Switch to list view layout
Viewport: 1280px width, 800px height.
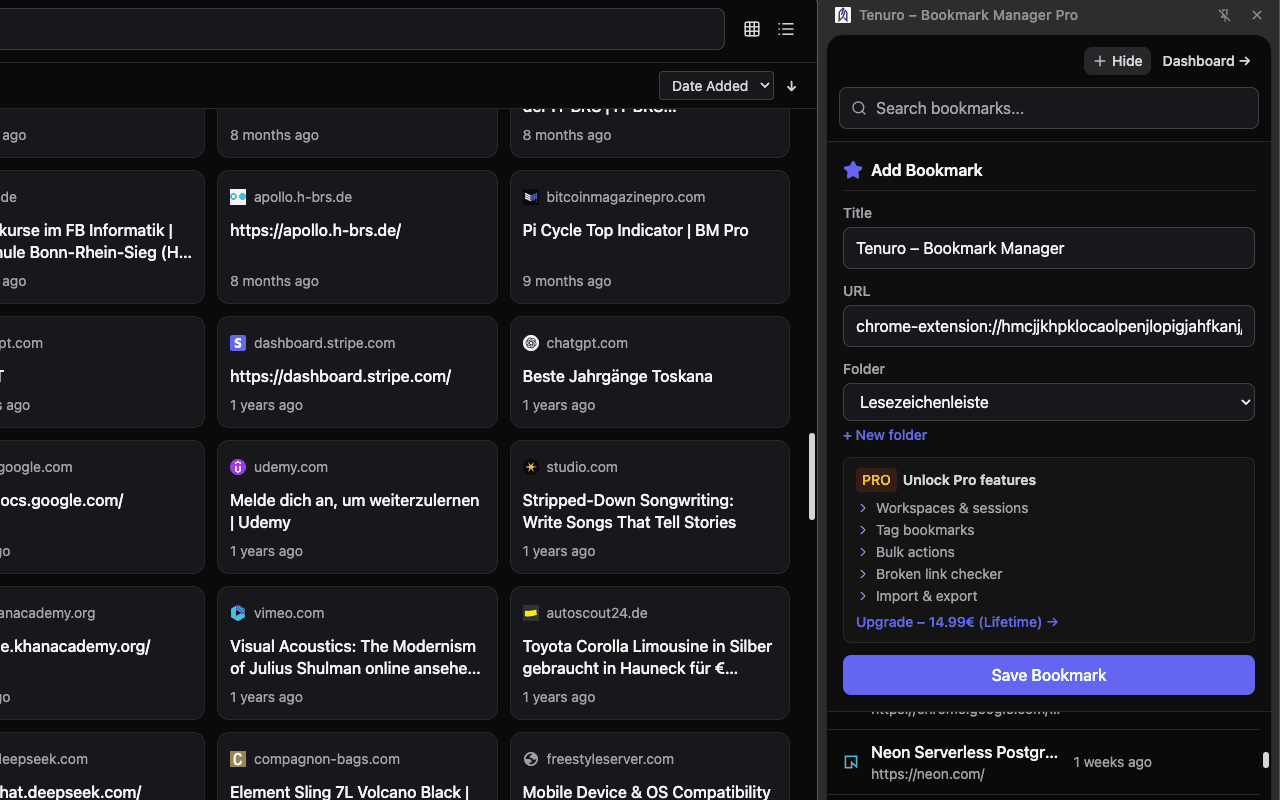(x=786, y=29)
